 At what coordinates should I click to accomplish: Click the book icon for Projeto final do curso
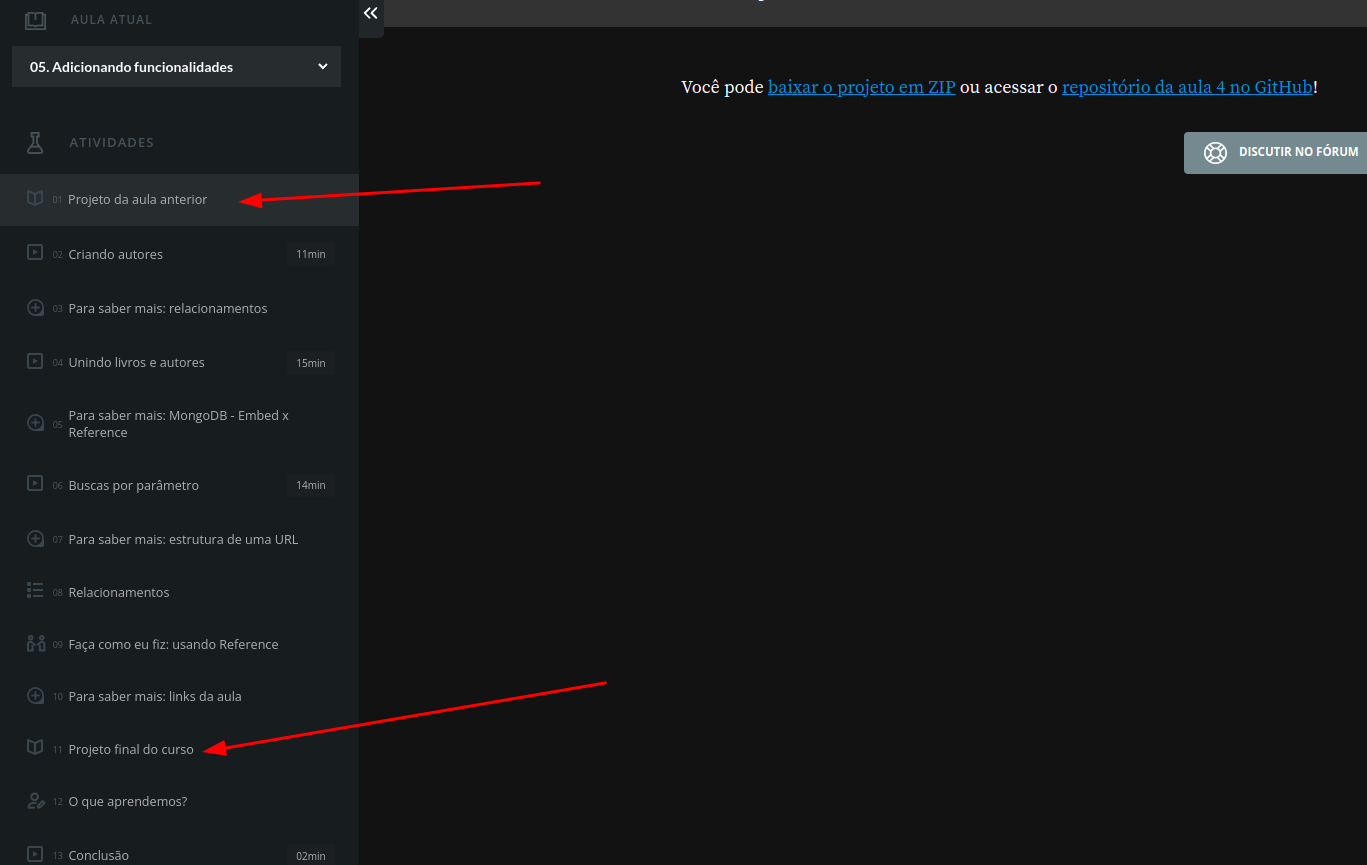35,747
